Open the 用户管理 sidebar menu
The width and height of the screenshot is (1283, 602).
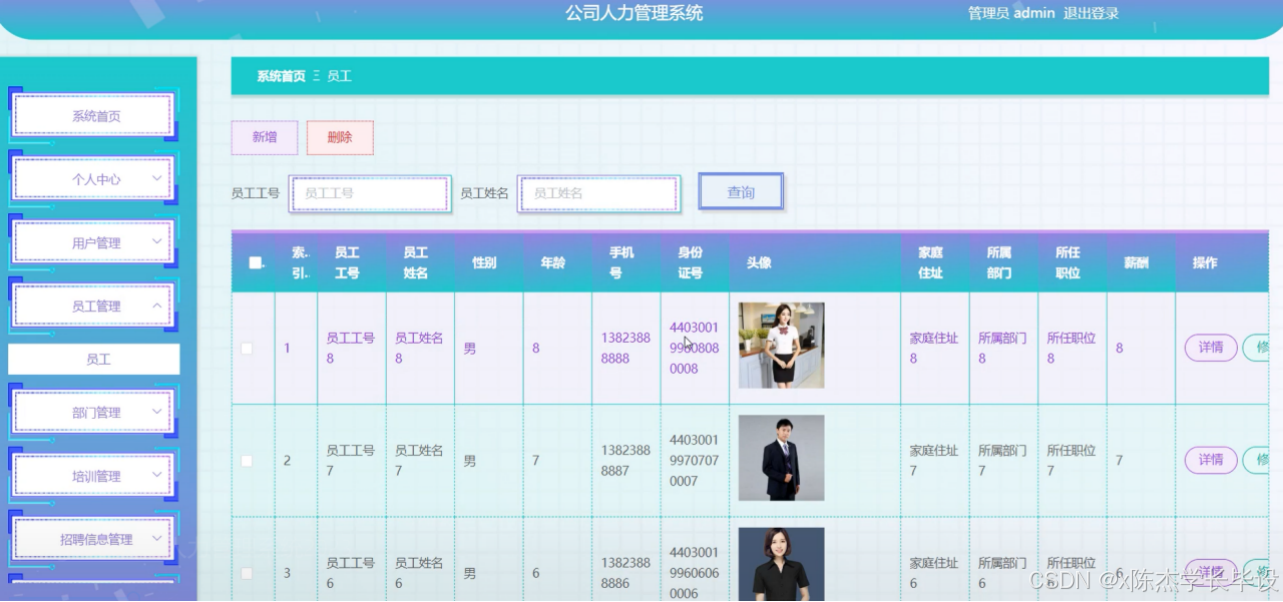tap(94, 243)
